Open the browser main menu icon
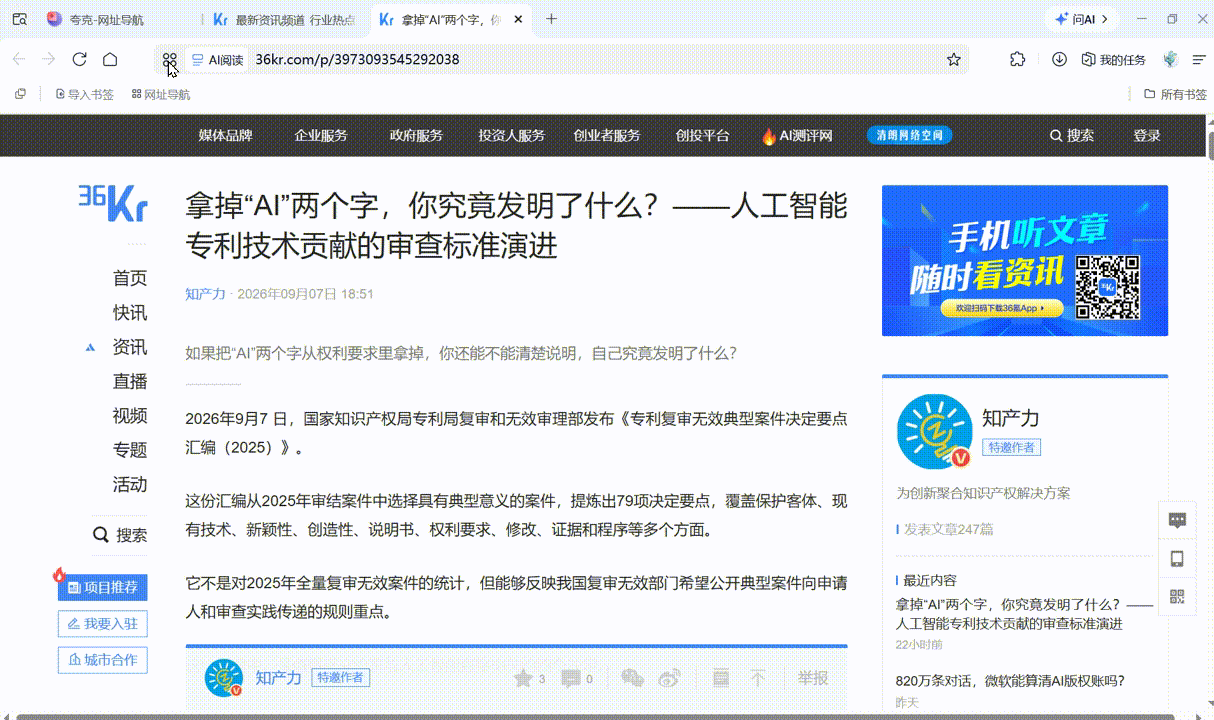1214x720 pixels. (1199, 60)
